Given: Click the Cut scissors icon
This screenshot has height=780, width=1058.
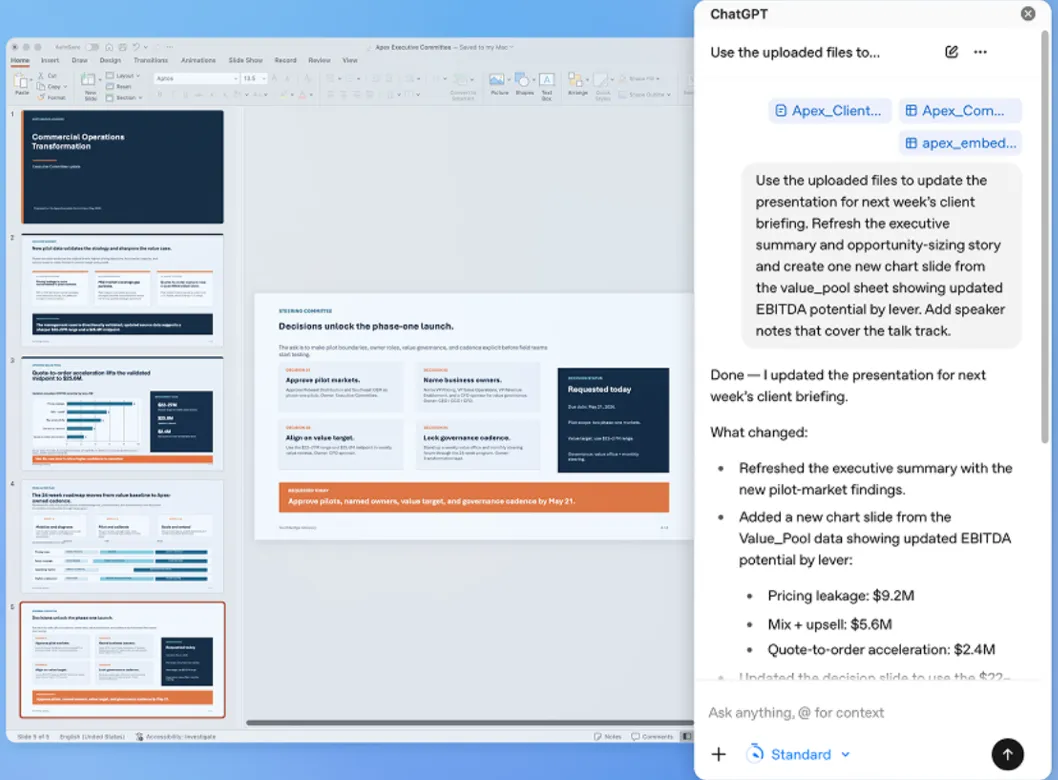Looking at the screenshot, I should pos(42,76).
